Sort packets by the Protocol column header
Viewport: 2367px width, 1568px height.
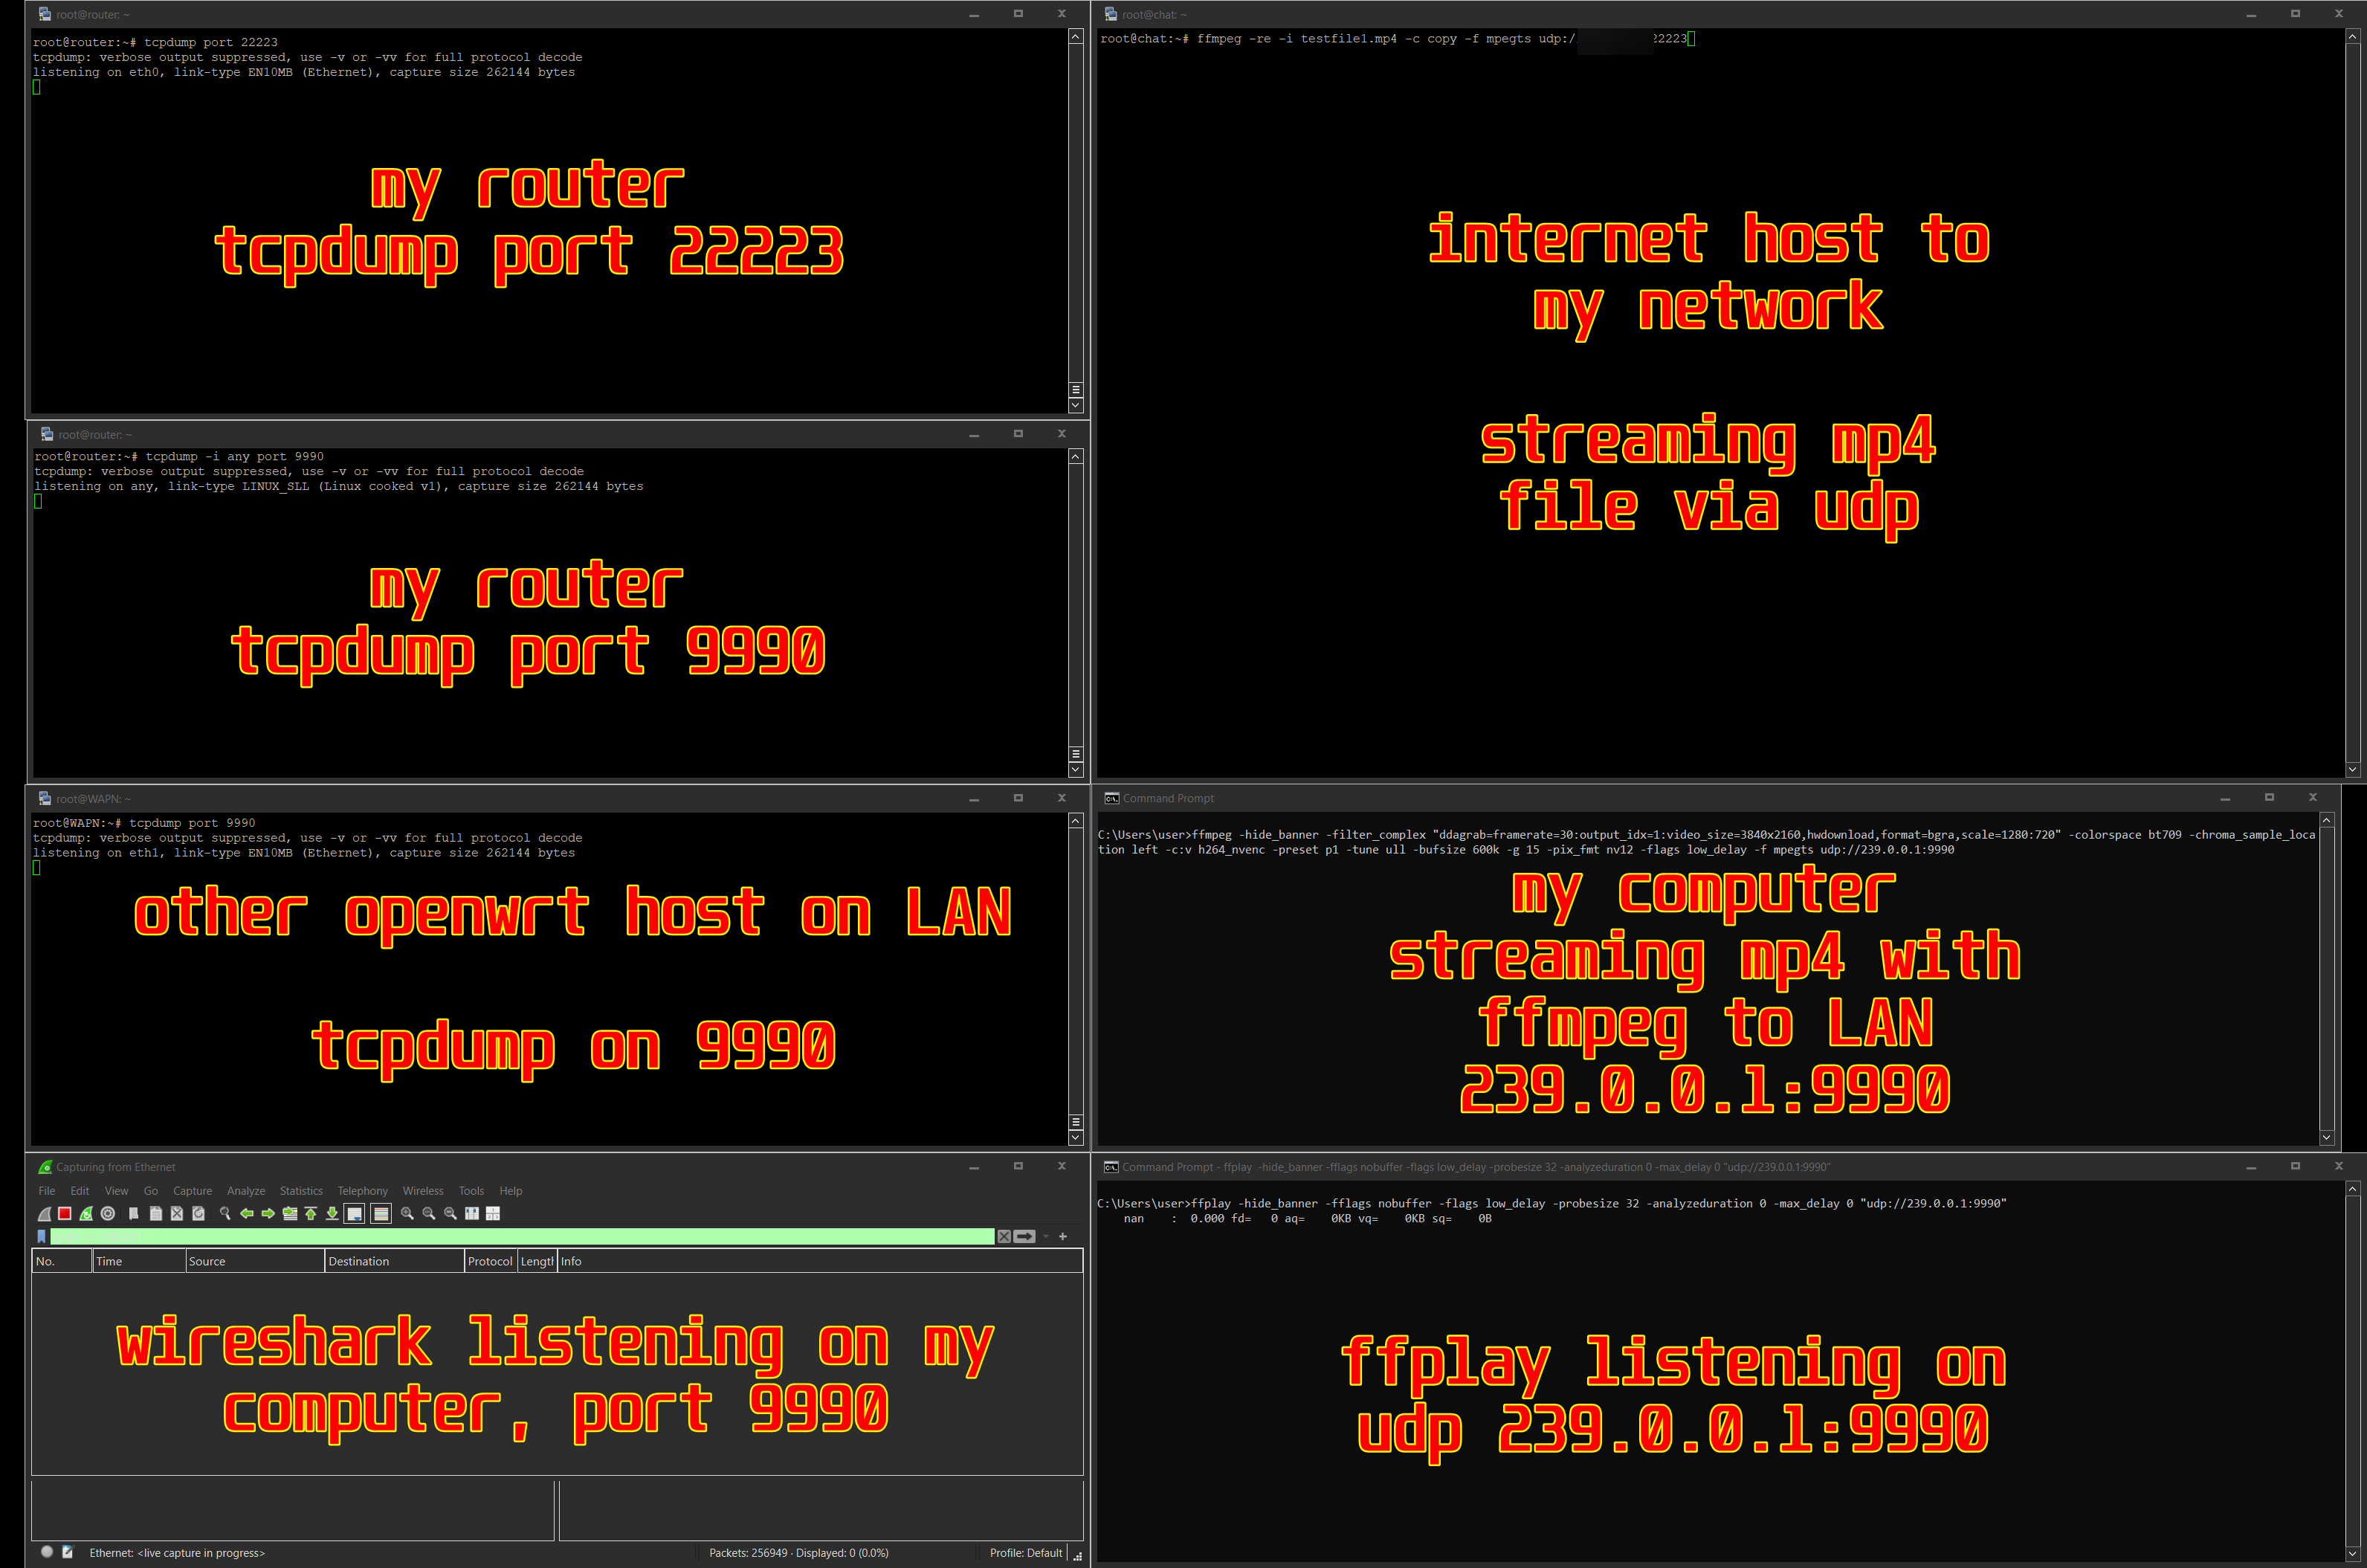490,1261
